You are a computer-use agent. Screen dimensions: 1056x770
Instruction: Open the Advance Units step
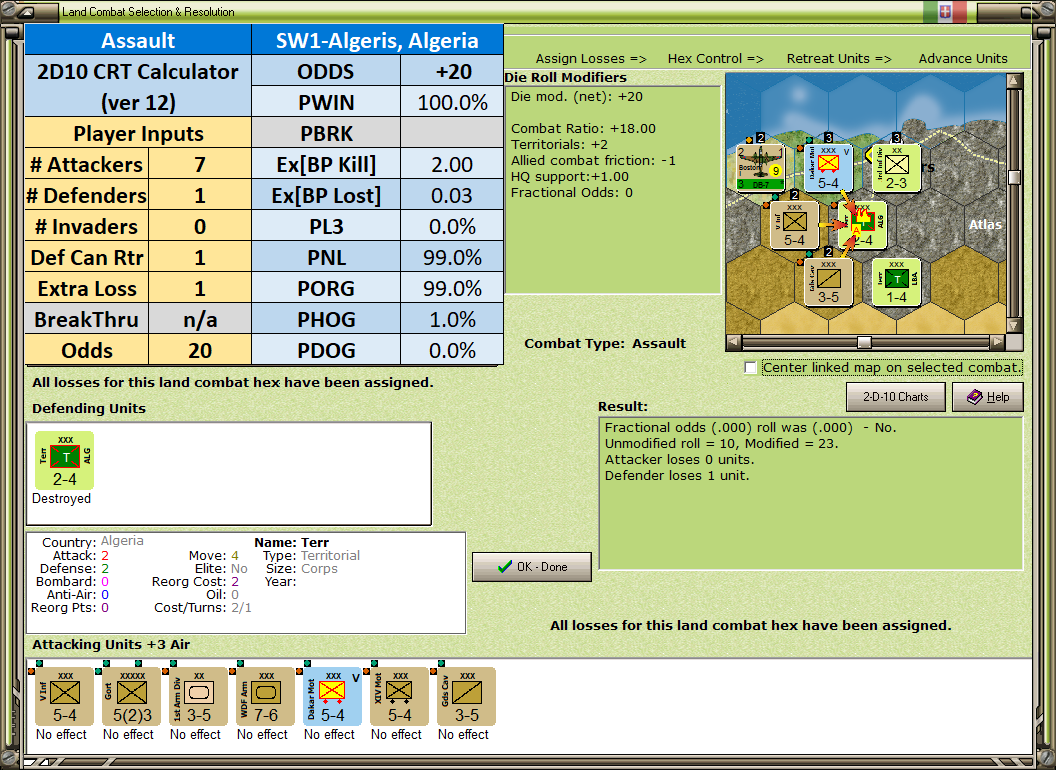point(963,59)
